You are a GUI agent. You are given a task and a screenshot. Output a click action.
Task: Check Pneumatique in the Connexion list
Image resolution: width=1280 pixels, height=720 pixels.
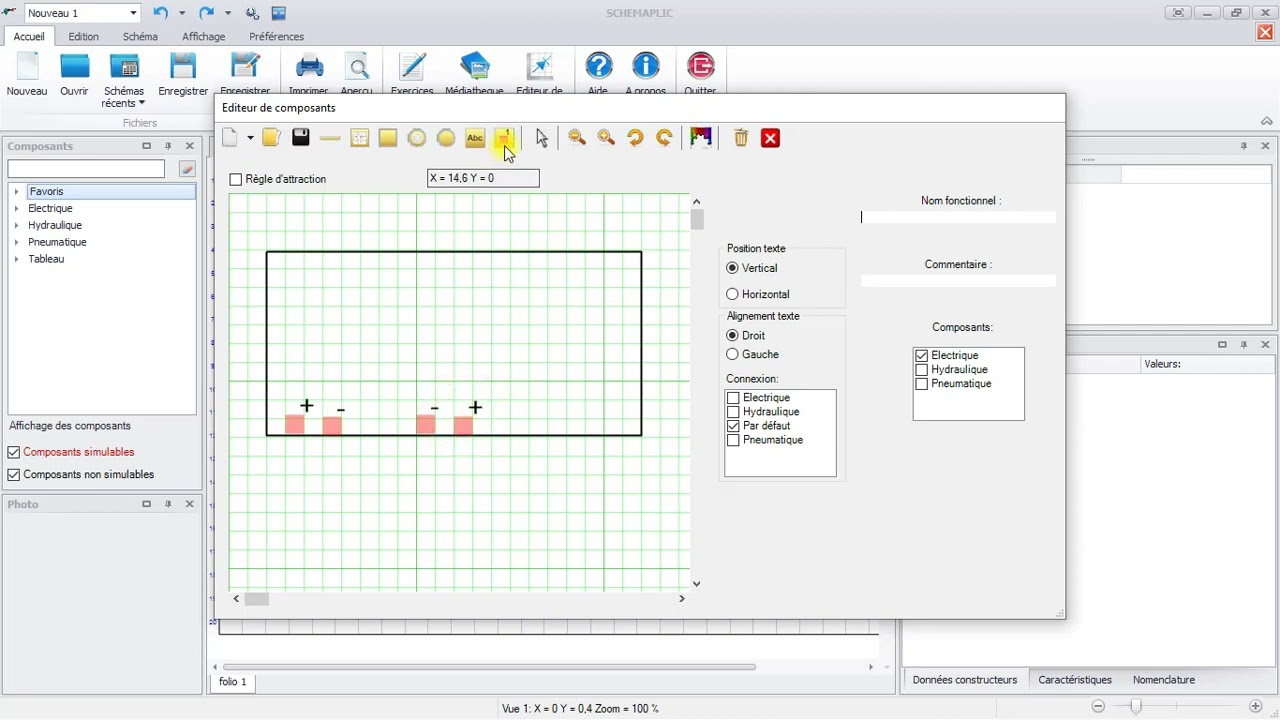click(733, 440)
